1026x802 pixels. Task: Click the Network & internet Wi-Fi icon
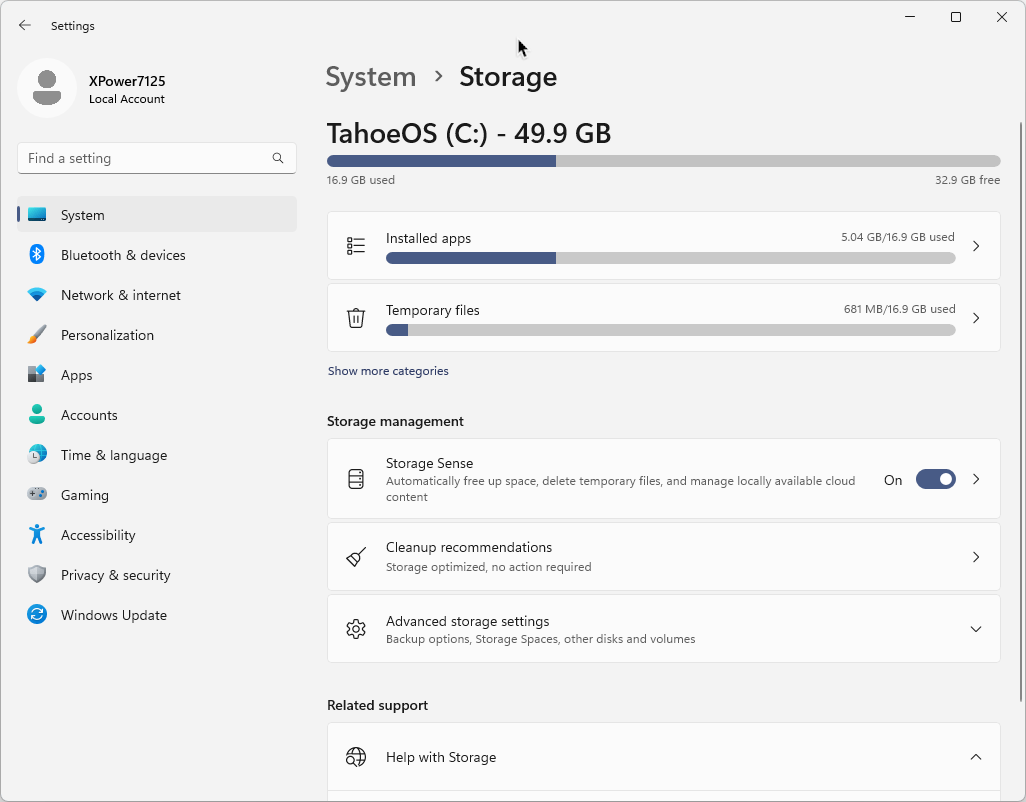(x=37, y=295)
